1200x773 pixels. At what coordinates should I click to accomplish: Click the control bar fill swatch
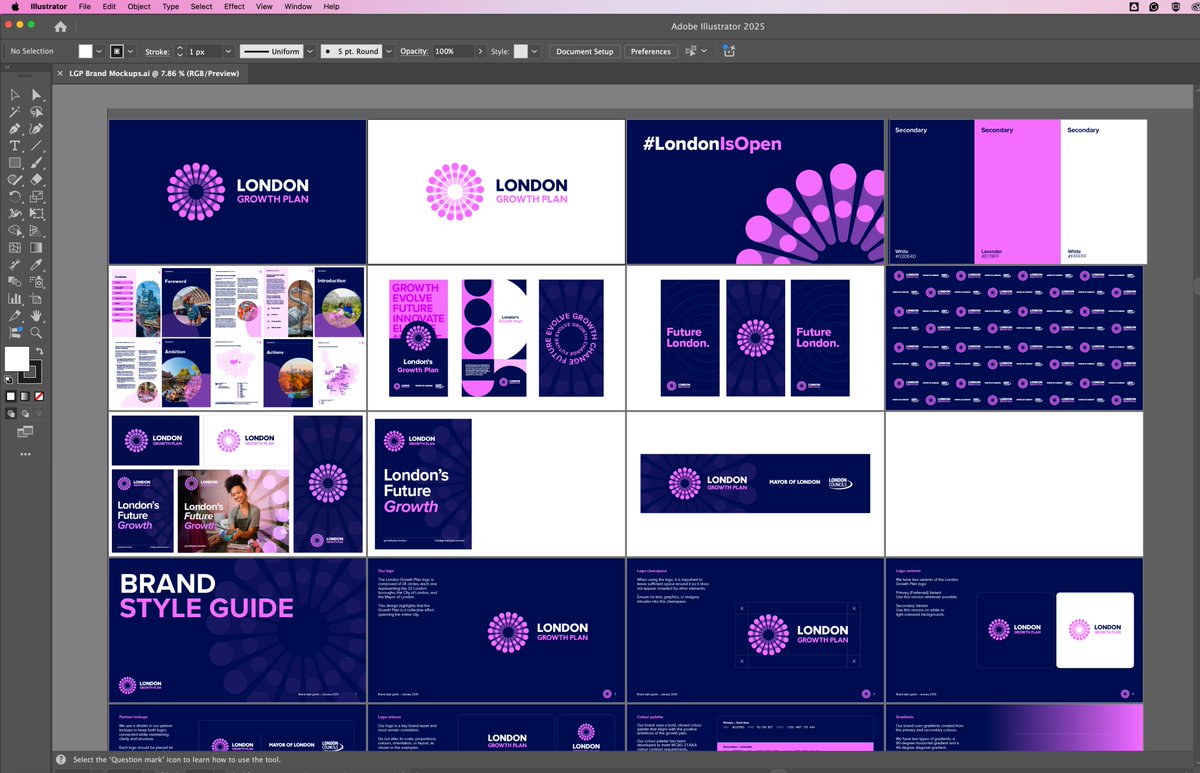click(86, 51)
